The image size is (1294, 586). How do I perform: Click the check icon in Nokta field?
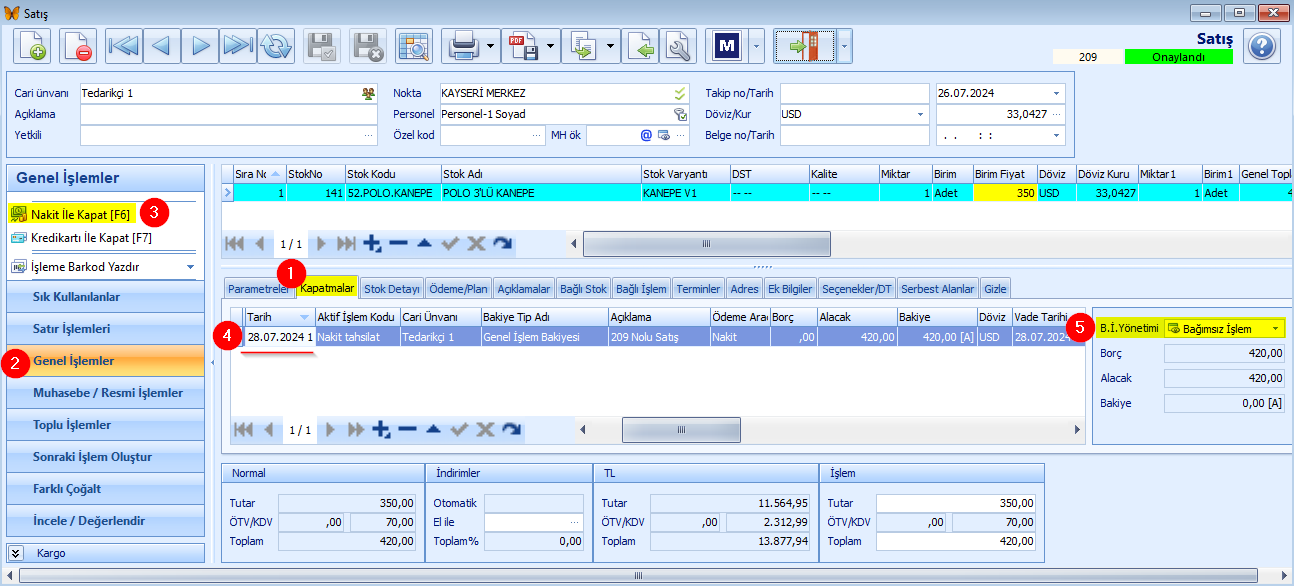(x=681, y=93)
